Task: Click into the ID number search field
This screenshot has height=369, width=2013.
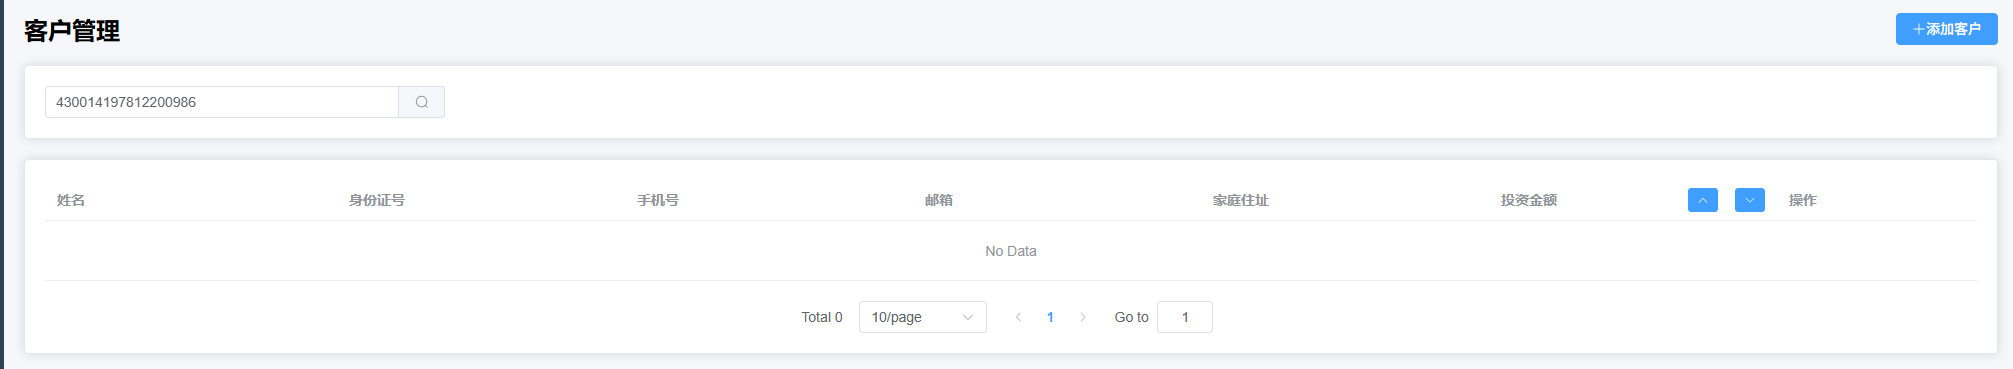Action: [222, 102]
